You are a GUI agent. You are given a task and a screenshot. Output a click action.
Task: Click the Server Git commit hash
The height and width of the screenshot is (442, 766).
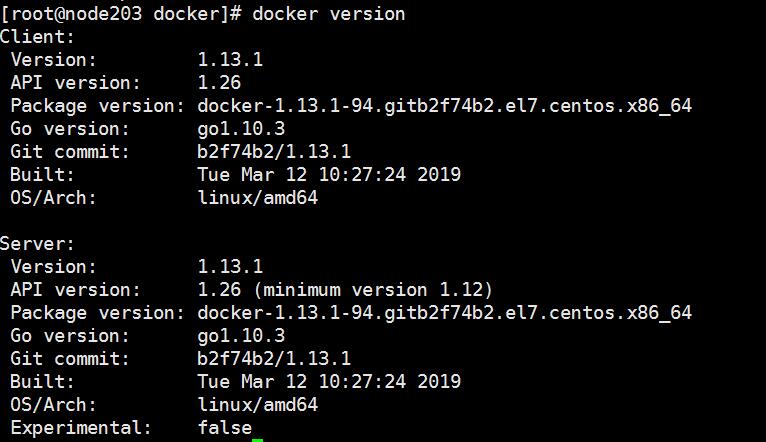pyautogui.click(x=274, y=359)
